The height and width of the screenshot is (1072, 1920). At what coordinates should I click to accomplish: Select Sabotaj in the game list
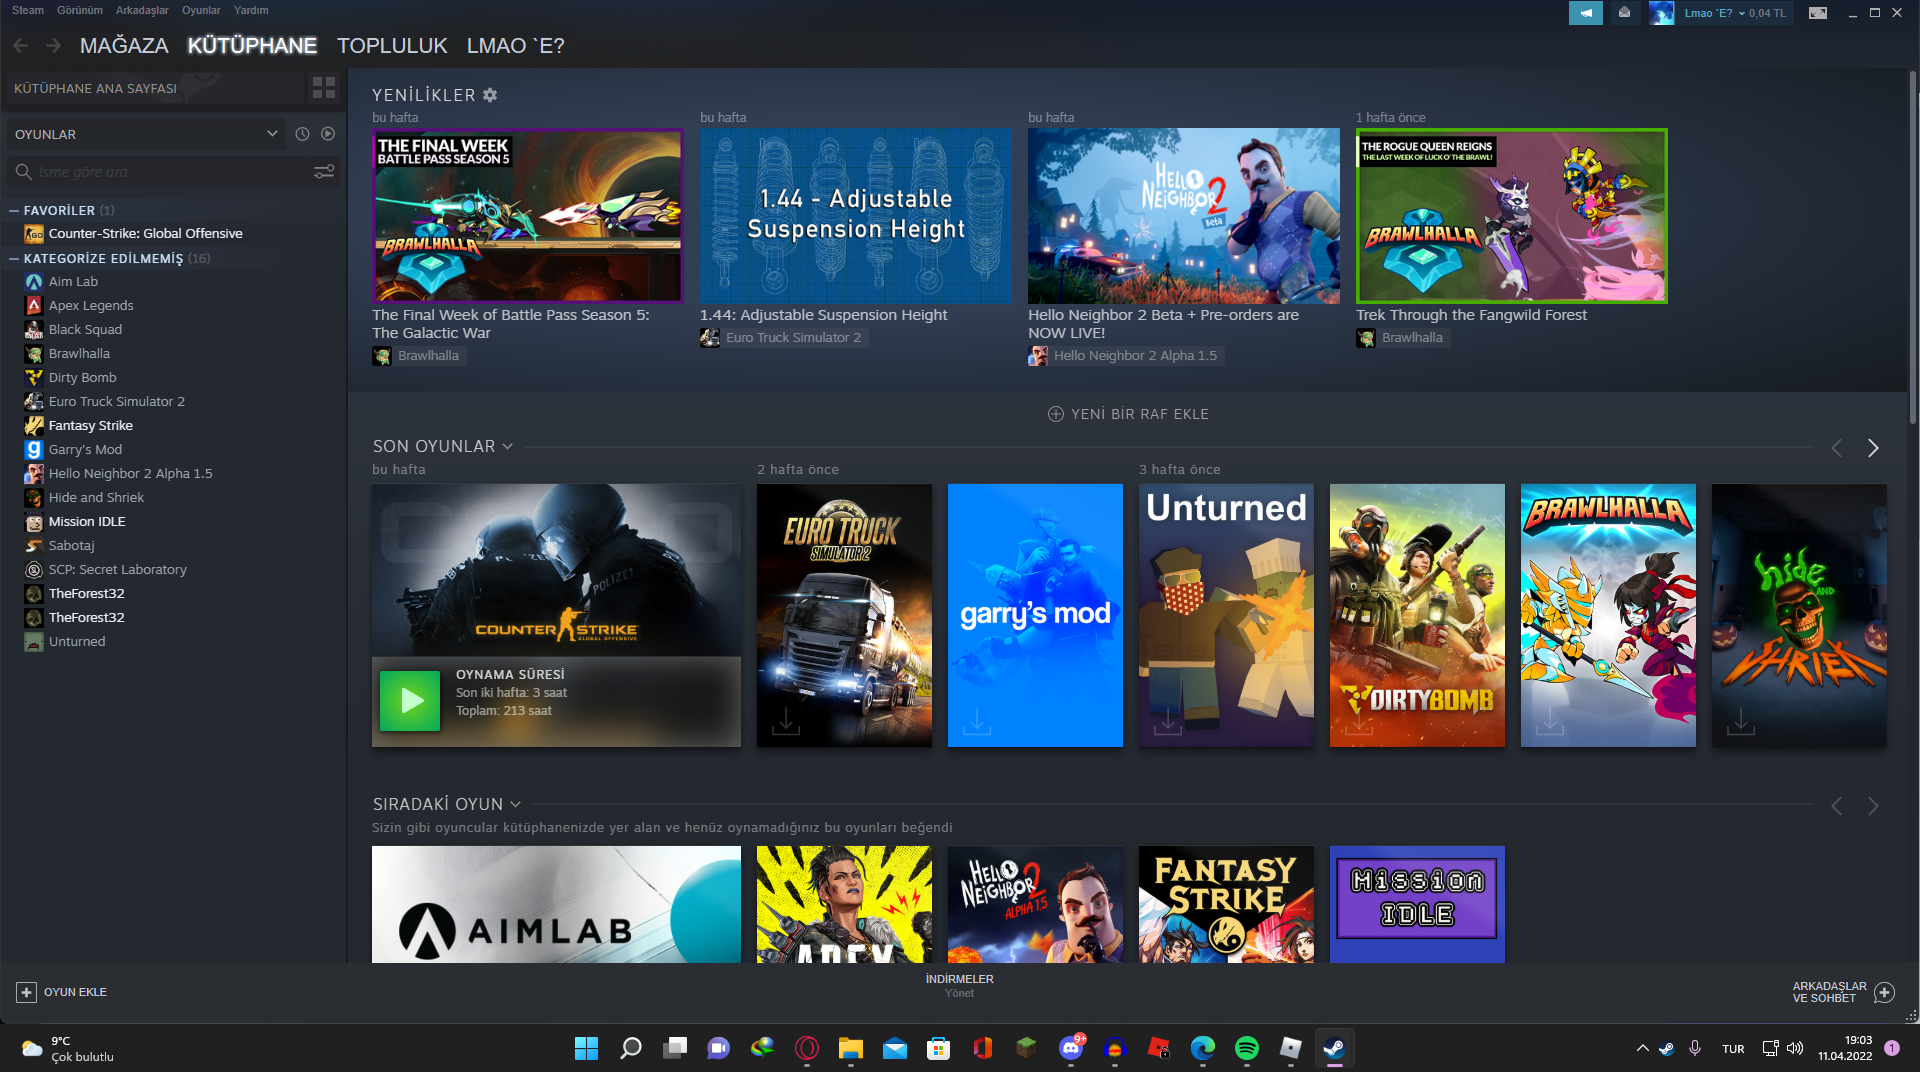point(72,546)
